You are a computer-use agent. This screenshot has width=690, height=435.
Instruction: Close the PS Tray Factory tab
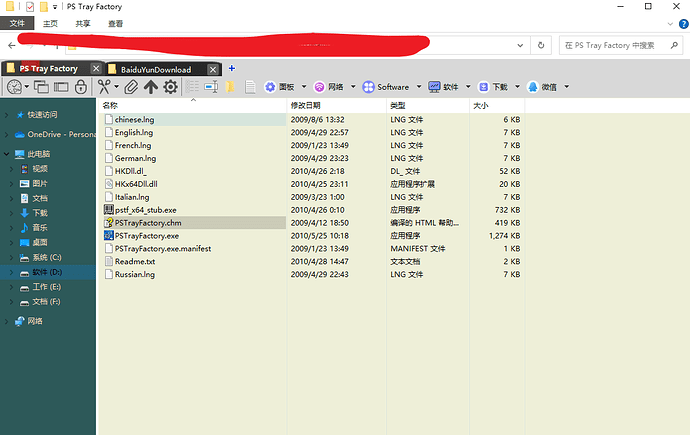point(96,69)
